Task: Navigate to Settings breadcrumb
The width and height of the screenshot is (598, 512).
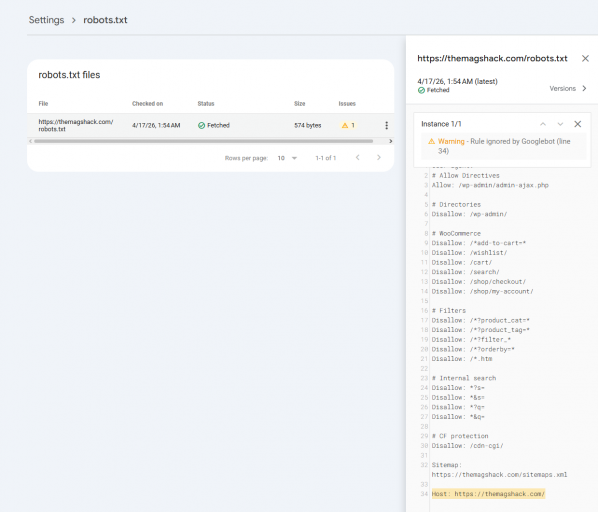Action: click(x=47, y=20)
